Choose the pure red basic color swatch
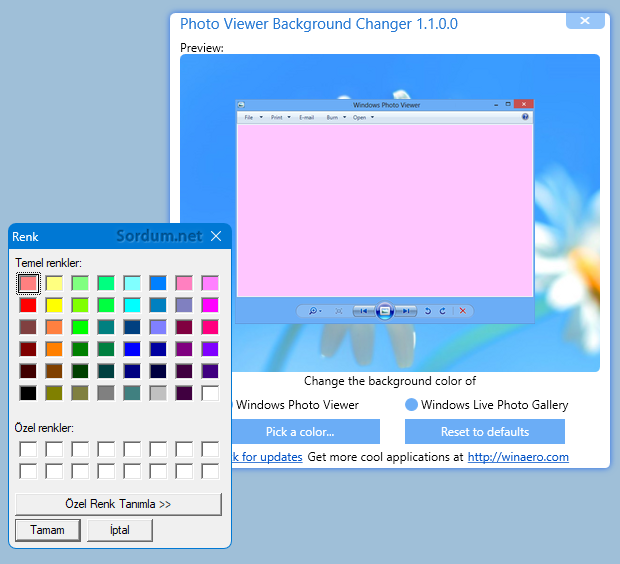The width and height of the screenshot is (620, 564). coord(28,305)
